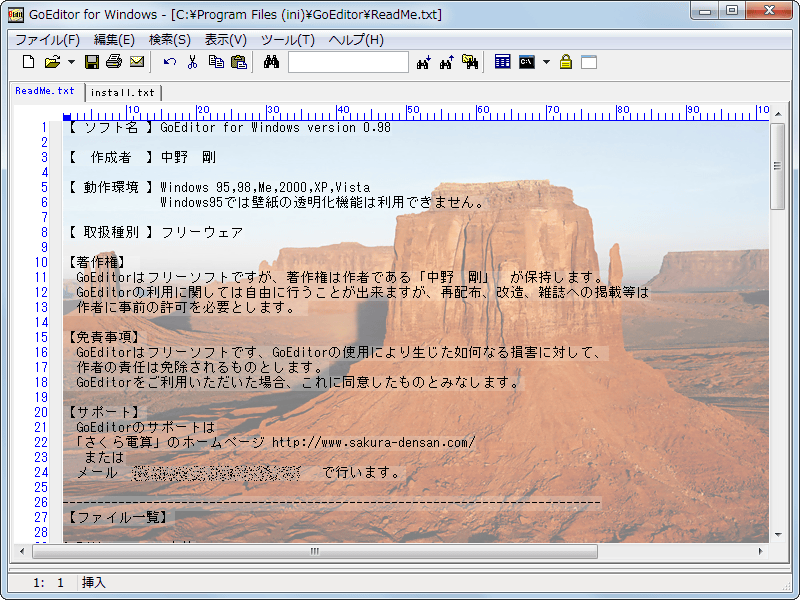Screen dimensions: 800x600
Task: Click the horizontal scrollbar thumb
Action: (x=315, y=551)
